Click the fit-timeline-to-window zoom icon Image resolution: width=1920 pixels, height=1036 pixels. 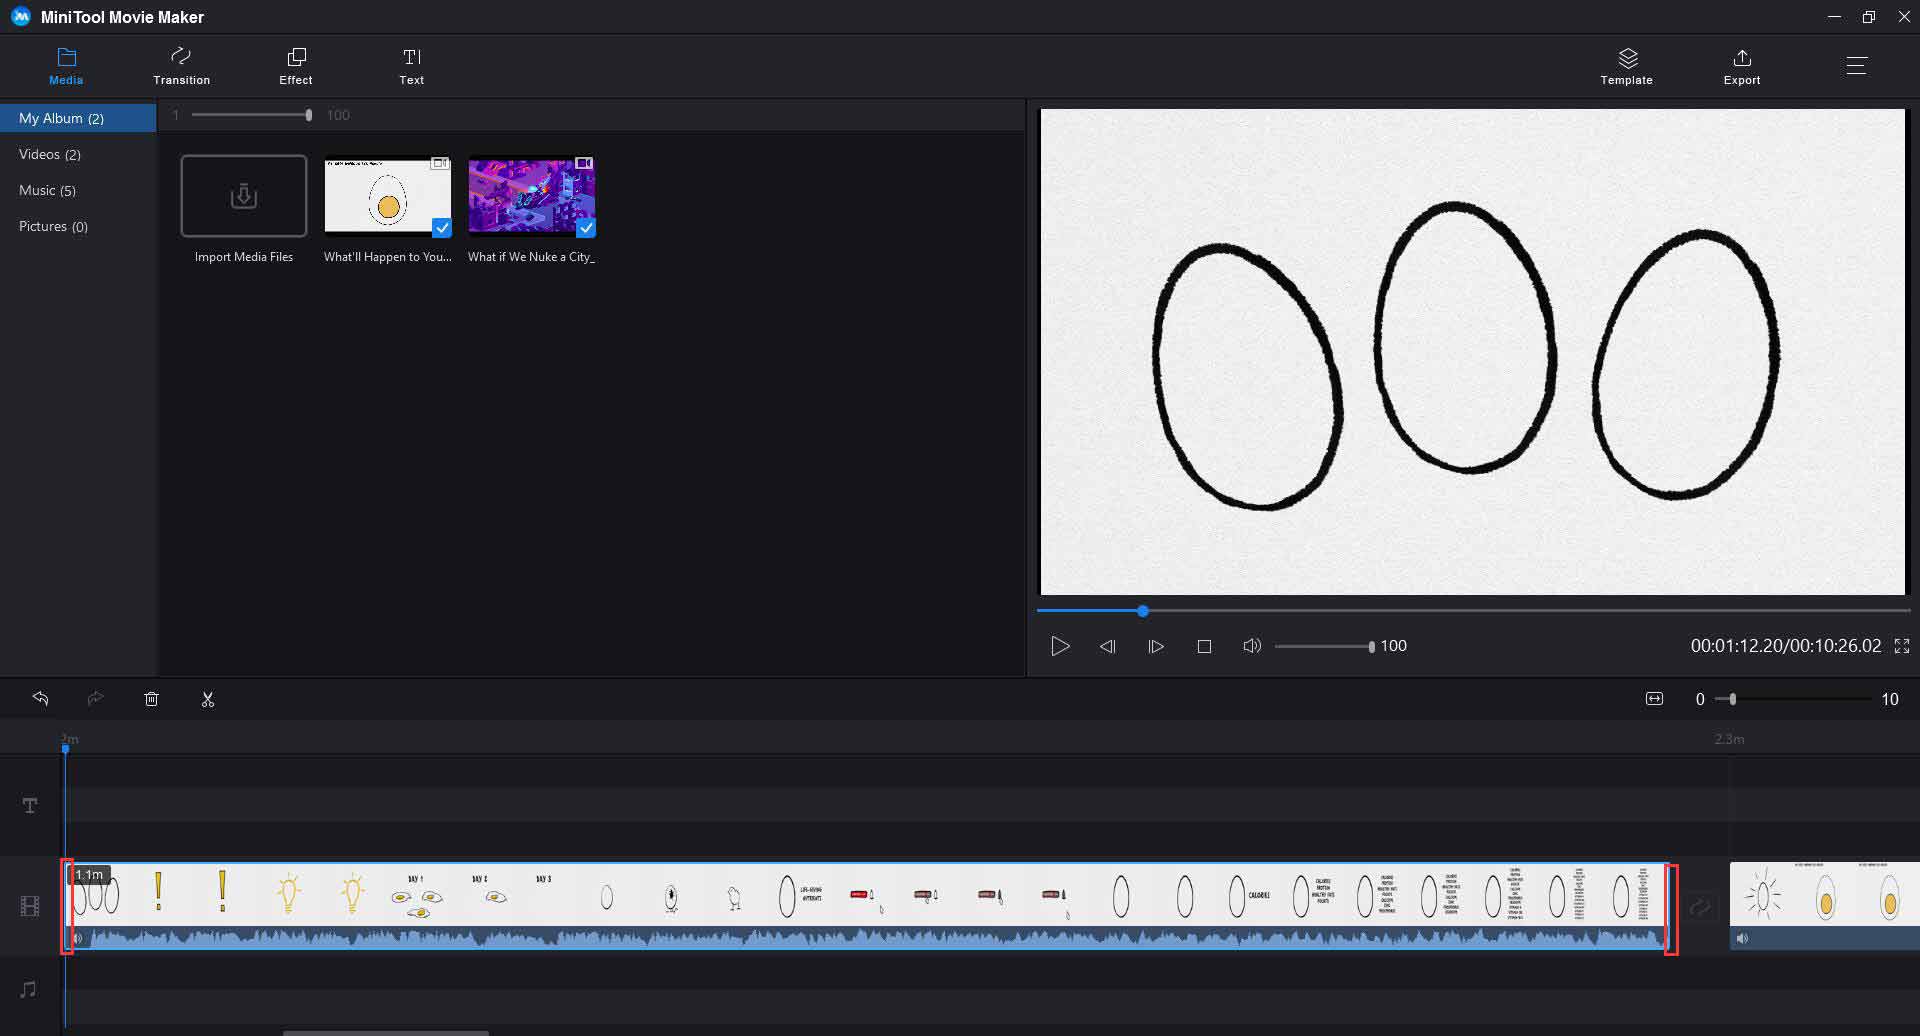[x=1654, y=698]
